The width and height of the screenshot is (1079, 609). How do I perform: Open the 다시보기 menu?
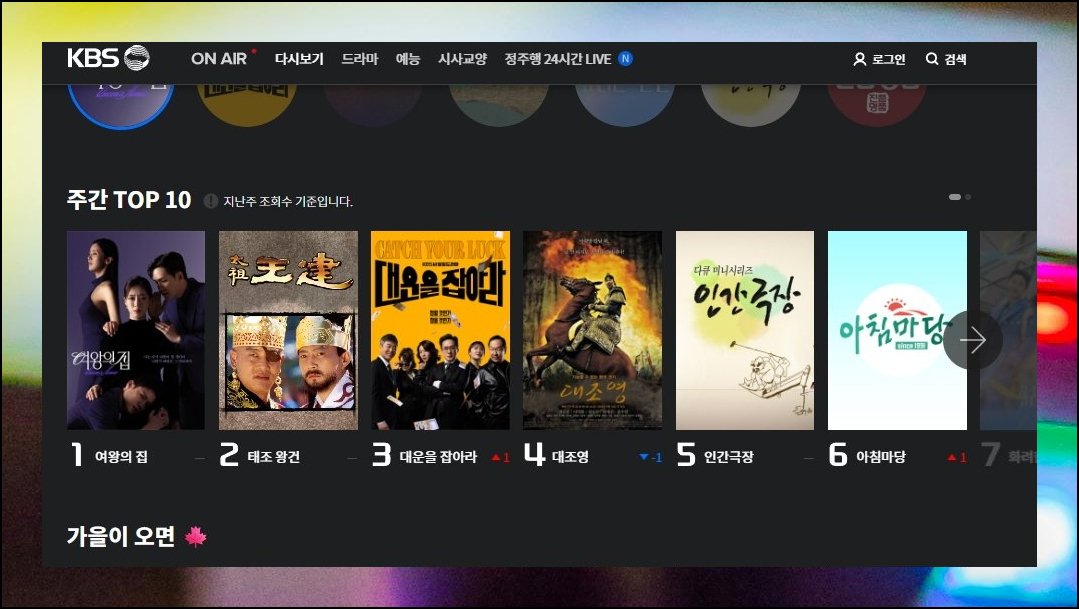(x=299, y=58)
